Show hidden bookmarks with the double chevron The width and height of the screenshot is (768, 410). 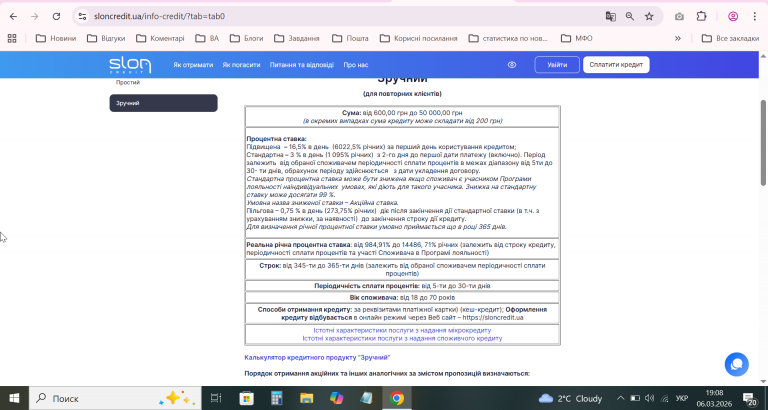click(x=678, y=38)
